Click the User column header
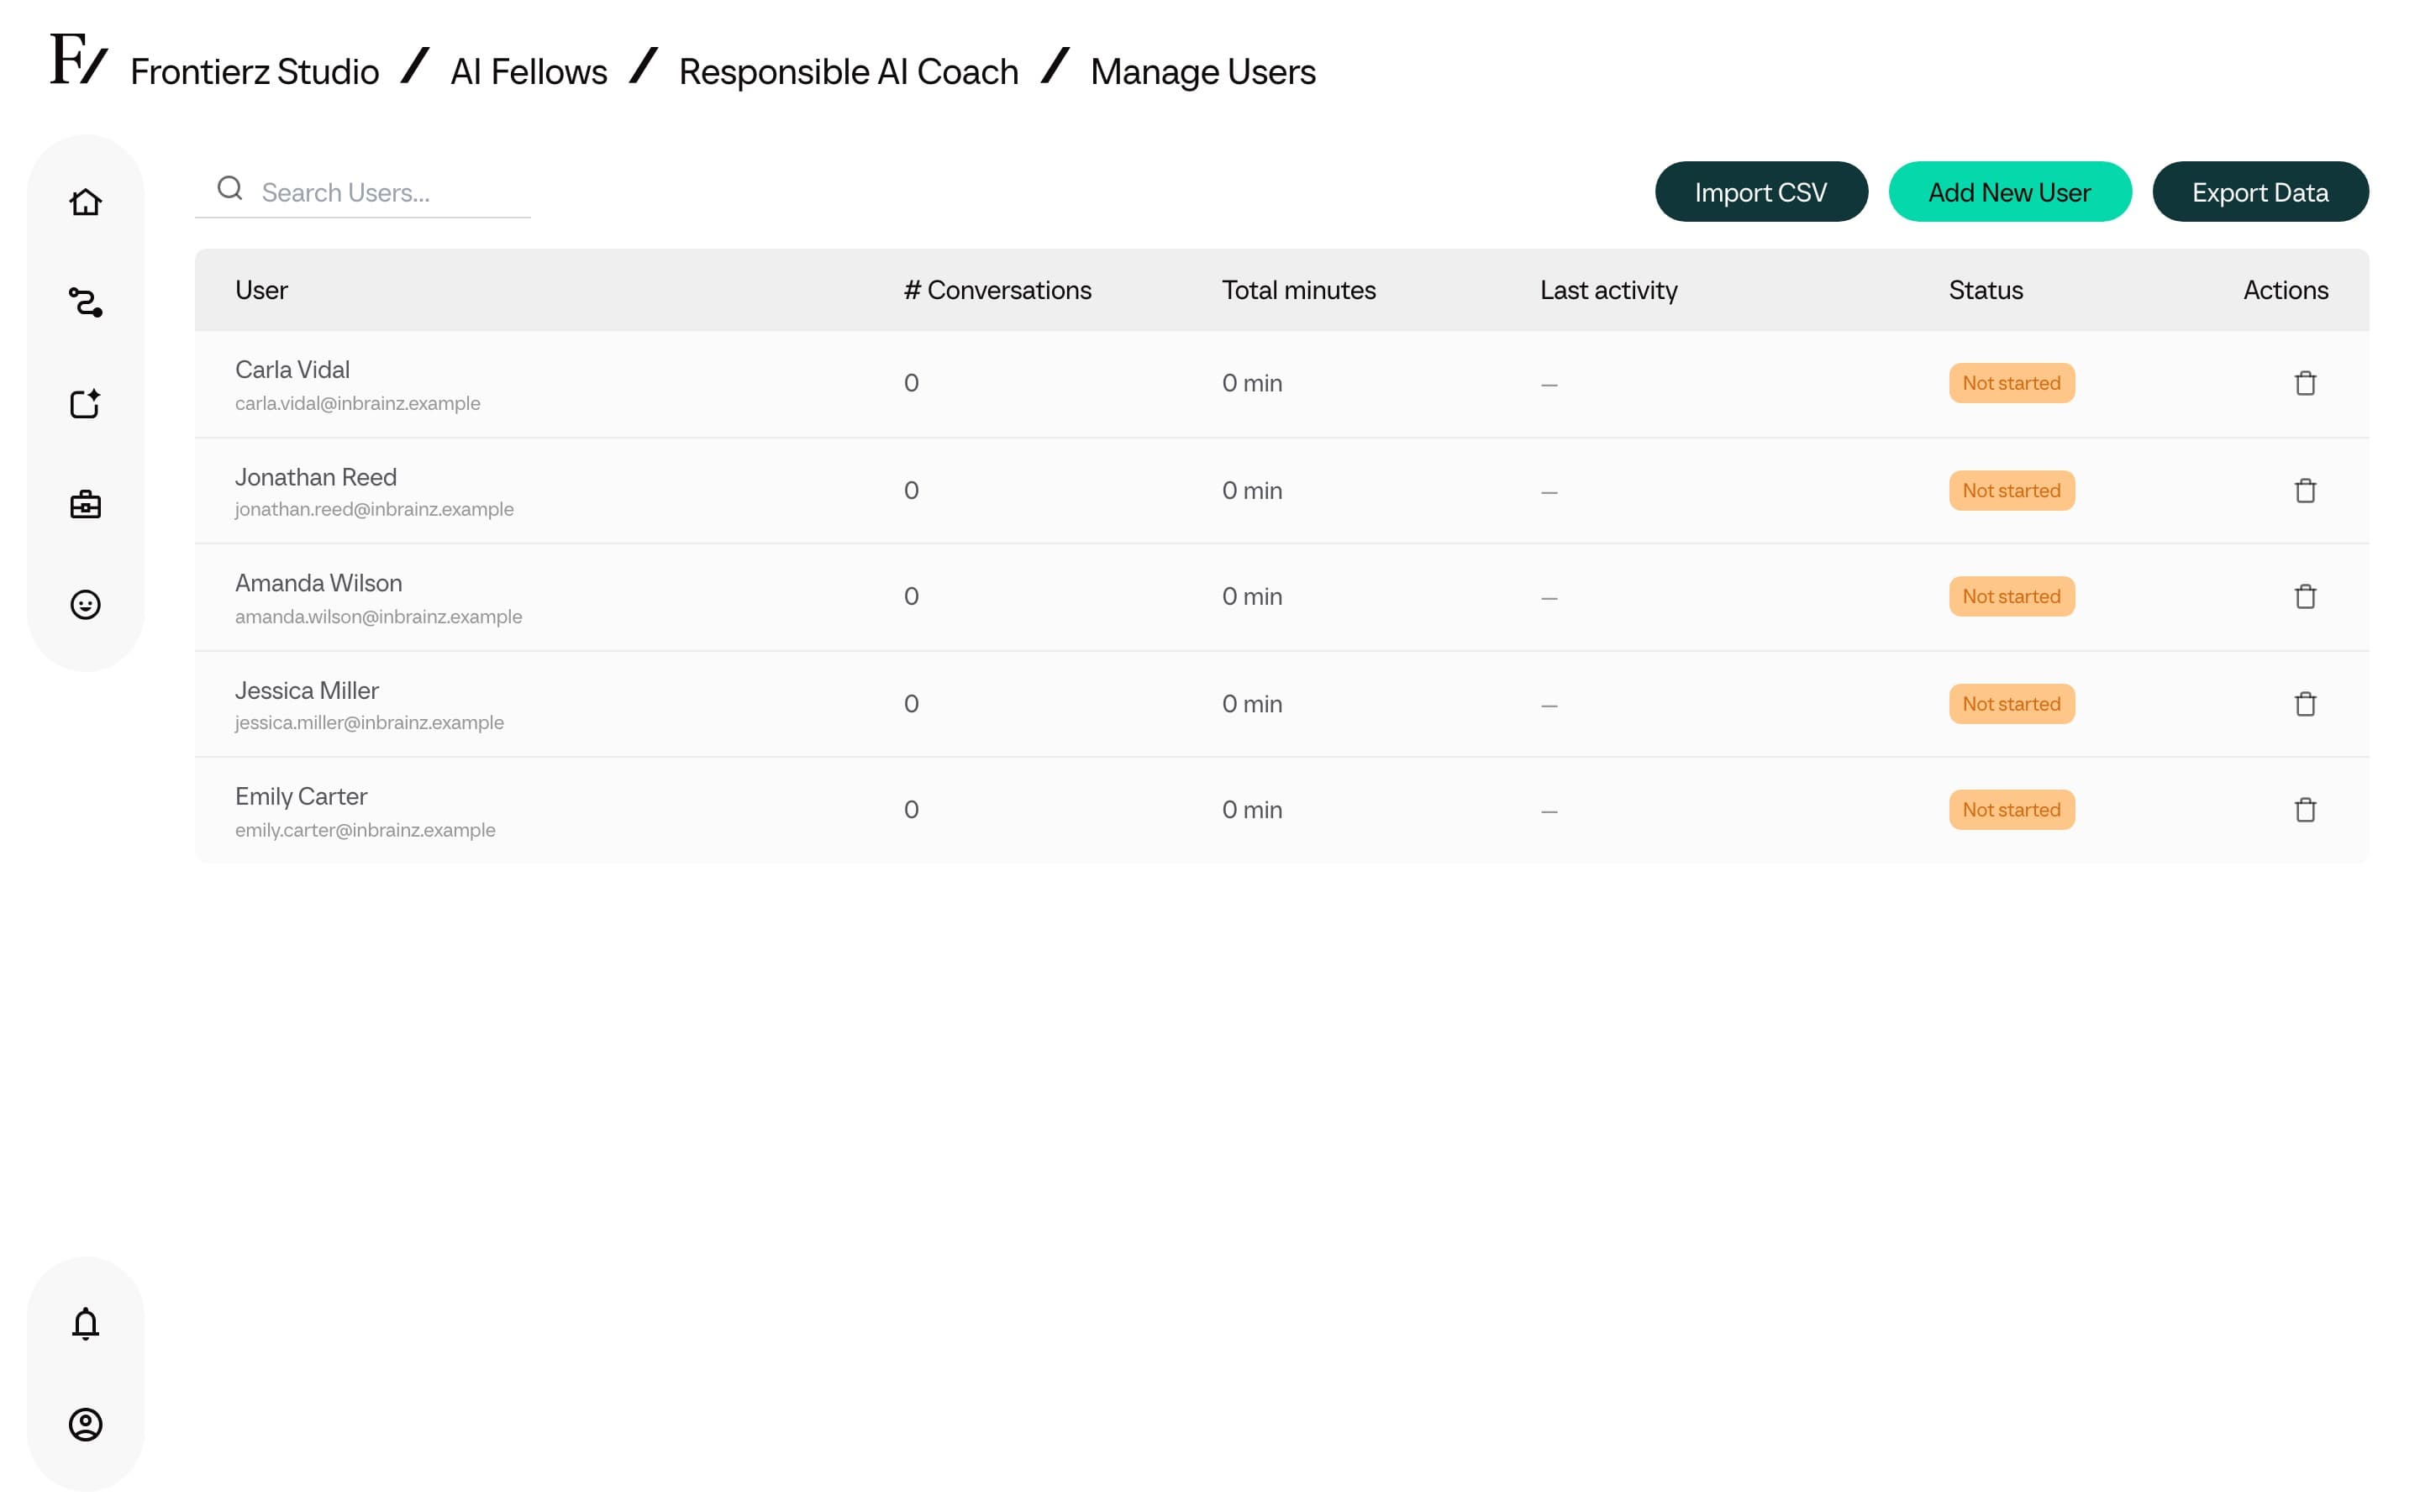 pyautogui.click(x=261, y=290)
